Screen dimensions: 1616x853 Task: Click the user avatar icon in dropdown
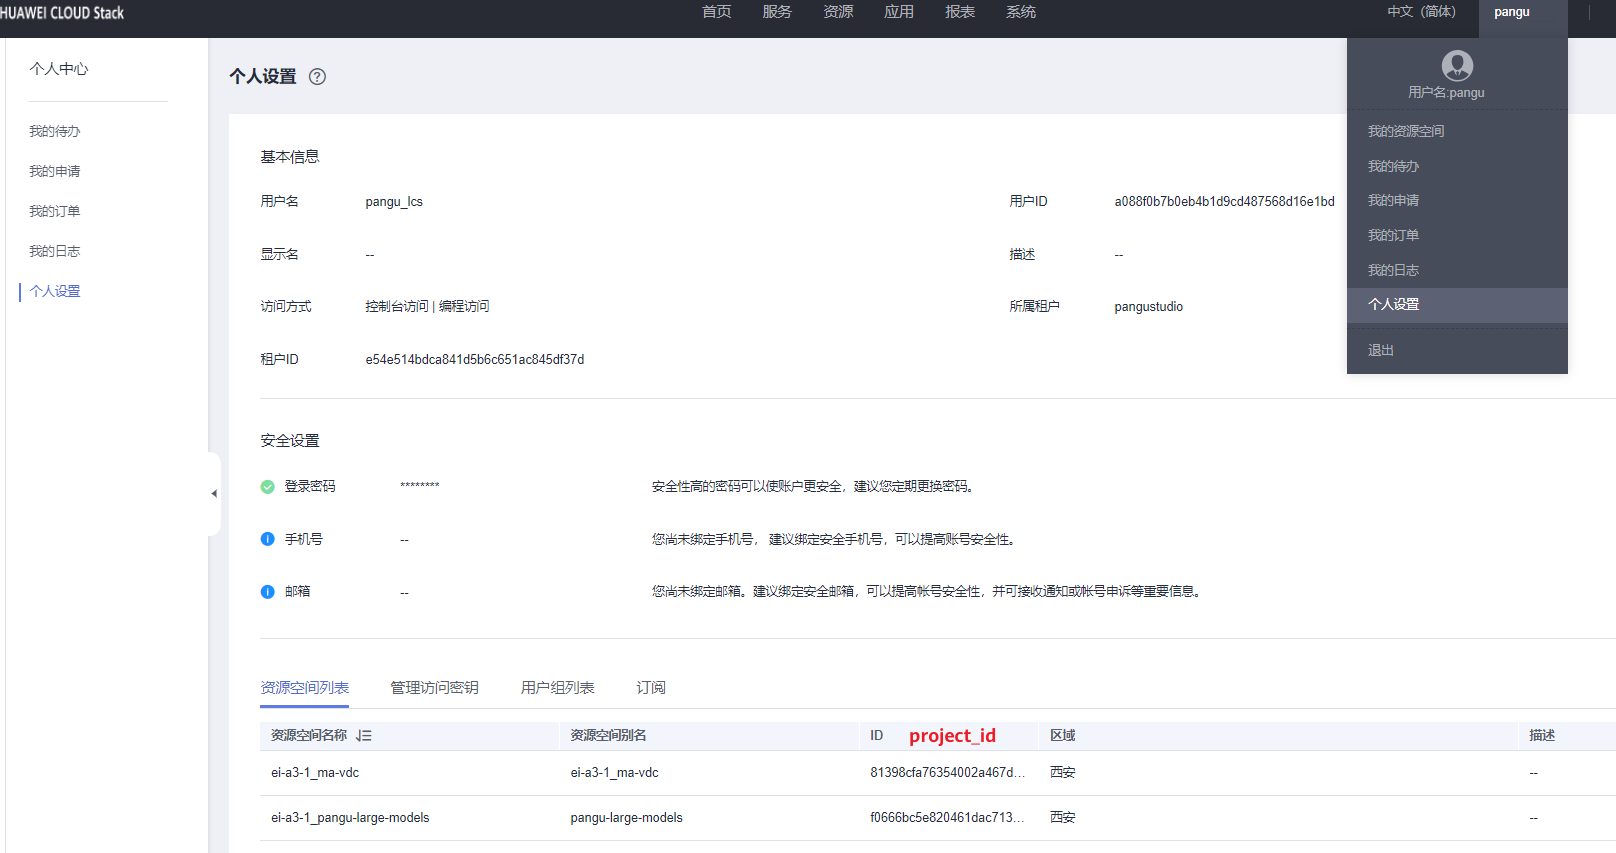coord(1456,66)
